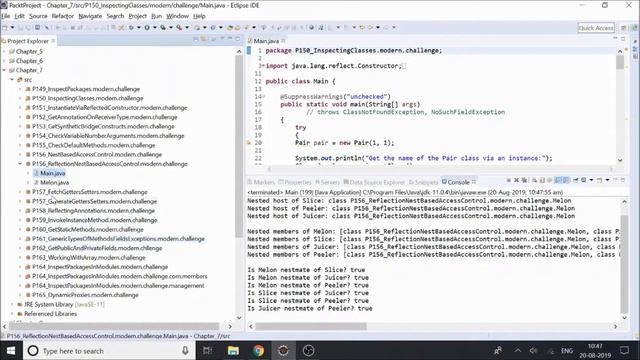640x360 pixels.
Task: Click the New file toolbar icon
Action: (5, 27)
